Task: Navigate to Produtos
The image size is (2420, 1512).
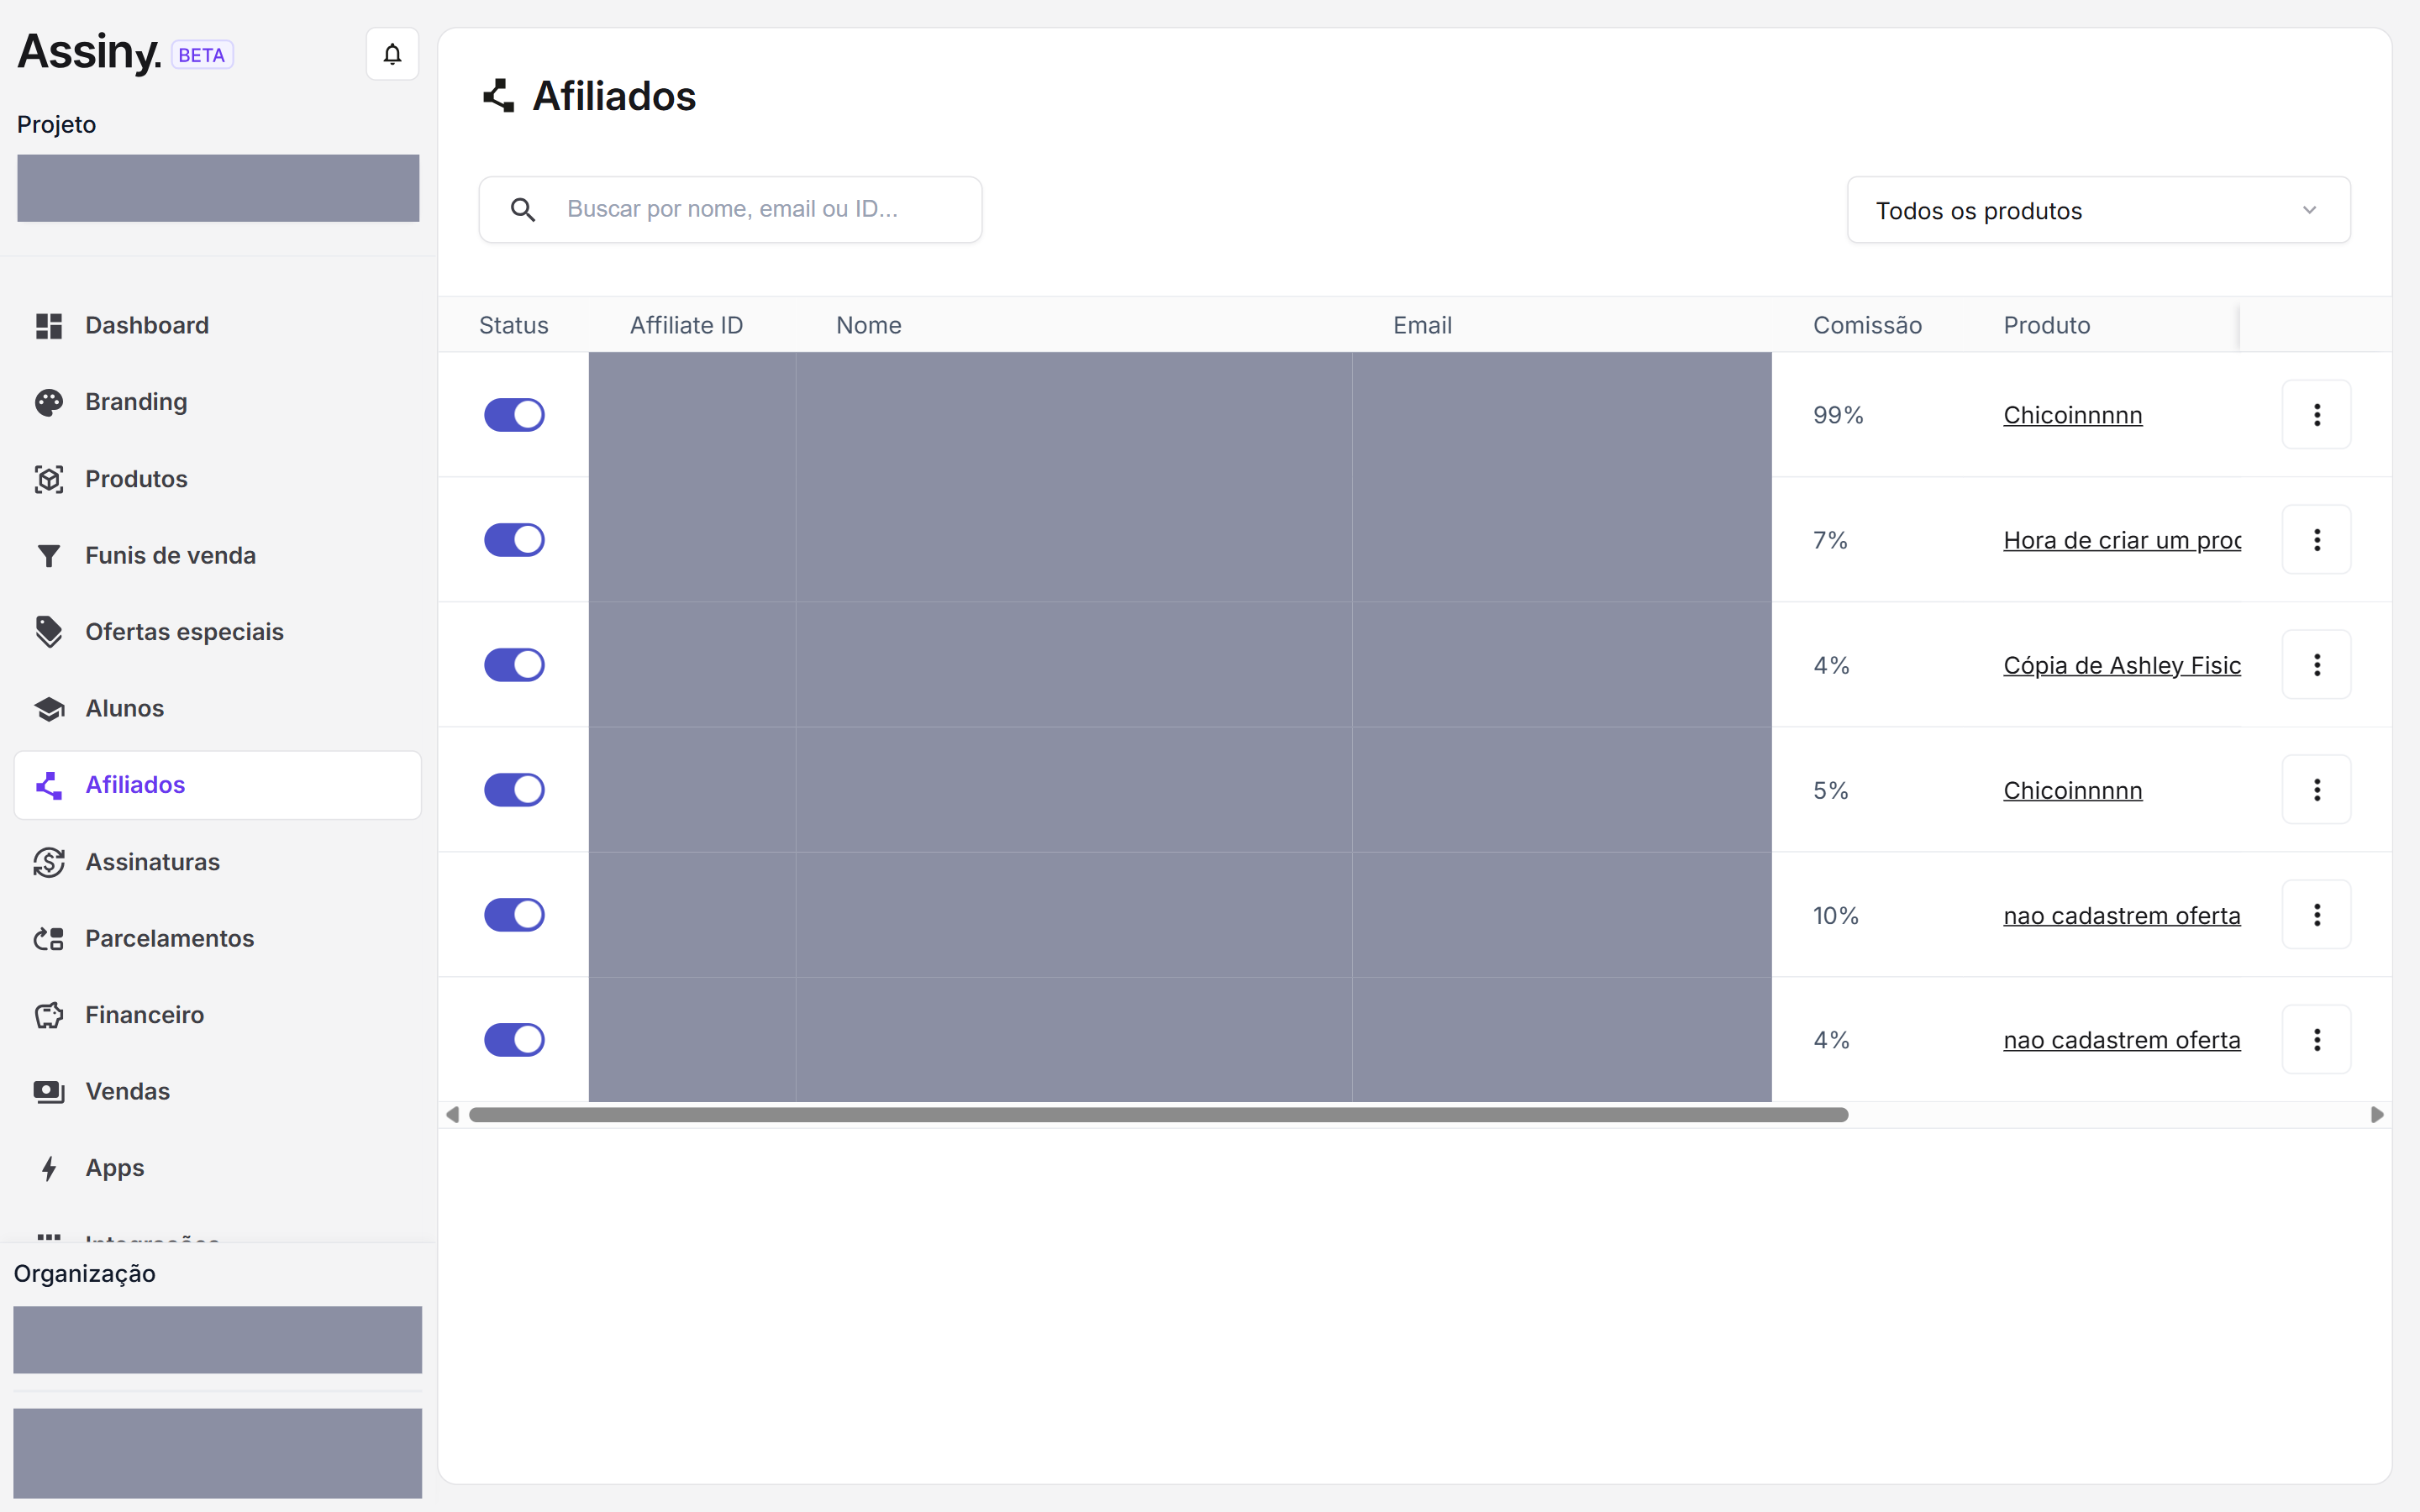Action: click(x=218, y=479)
